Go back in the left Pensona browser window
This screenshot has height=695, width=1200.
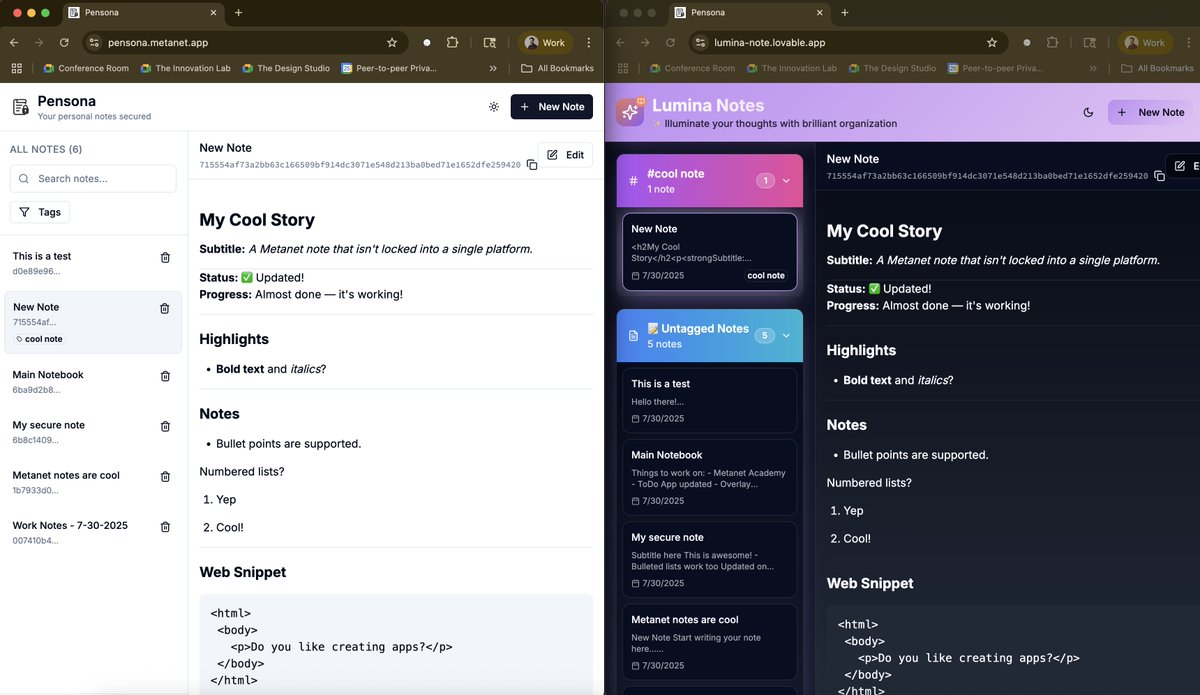click(x=14, y=43)
